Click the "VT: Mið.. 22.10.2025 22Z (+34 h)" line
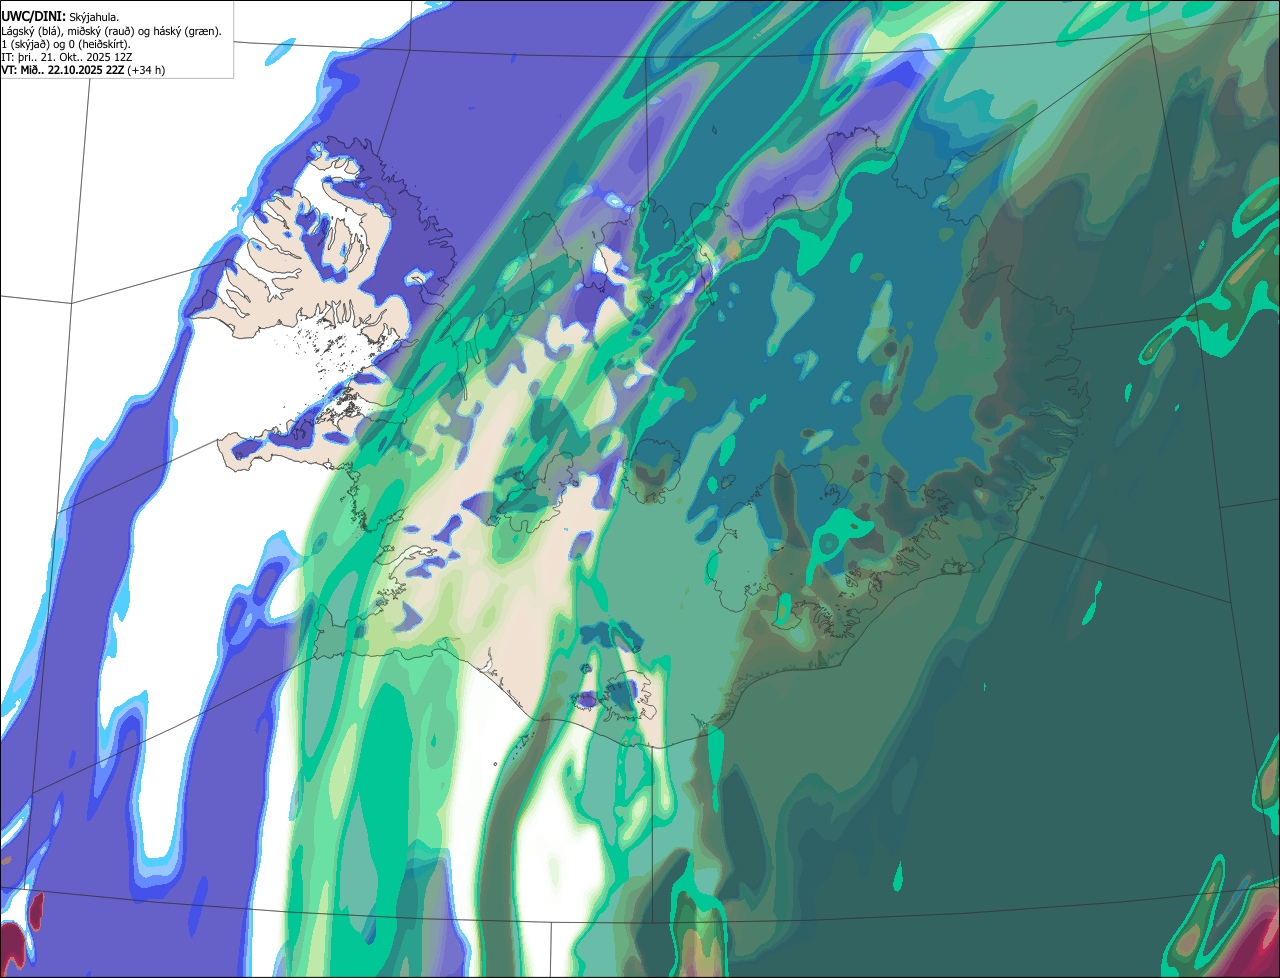 84,70
